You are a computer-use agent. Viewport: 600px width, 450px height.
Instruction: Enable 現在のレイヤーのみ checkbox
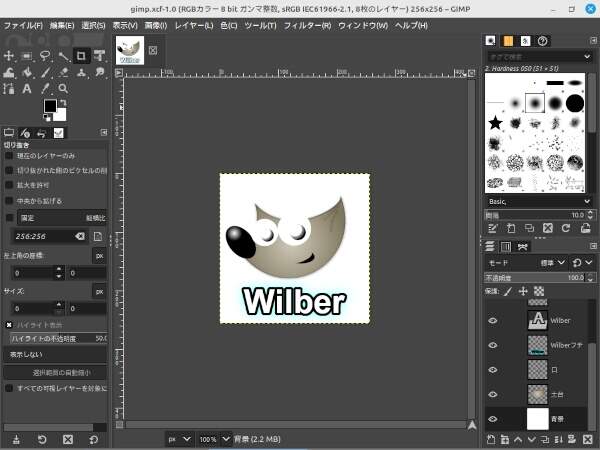[10, 156]
